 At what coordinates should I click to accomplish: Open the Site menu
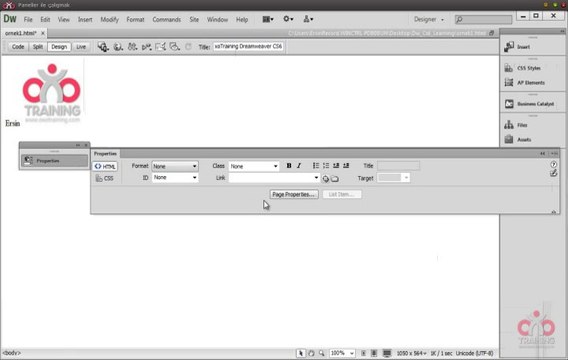tap(194, 20)
